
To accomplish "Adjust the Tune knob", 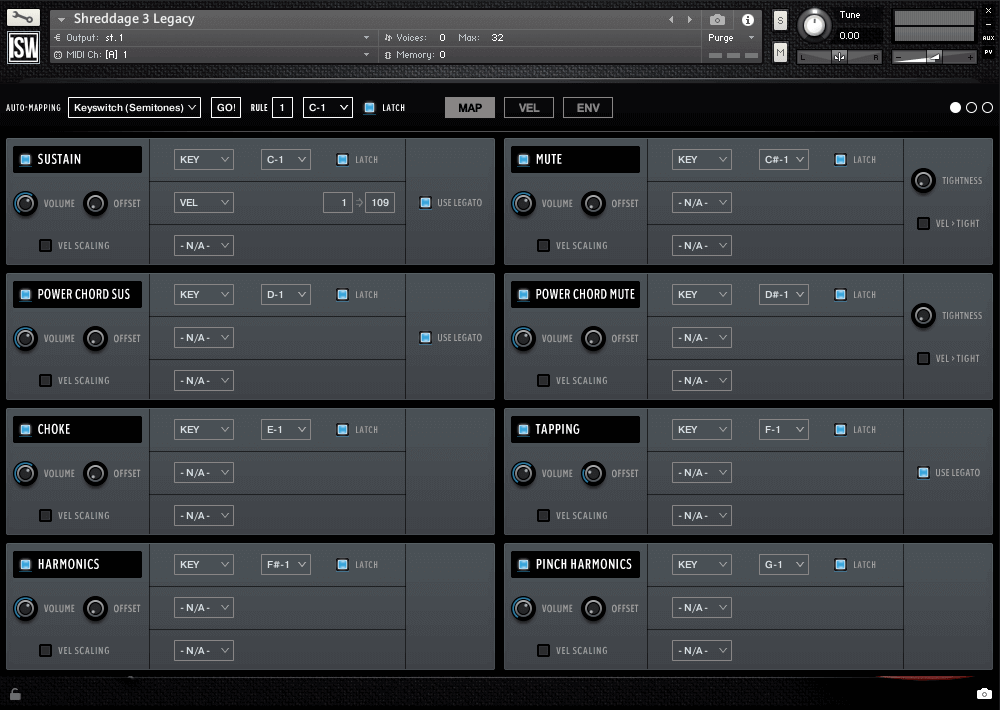I will (x=815, y=24).
